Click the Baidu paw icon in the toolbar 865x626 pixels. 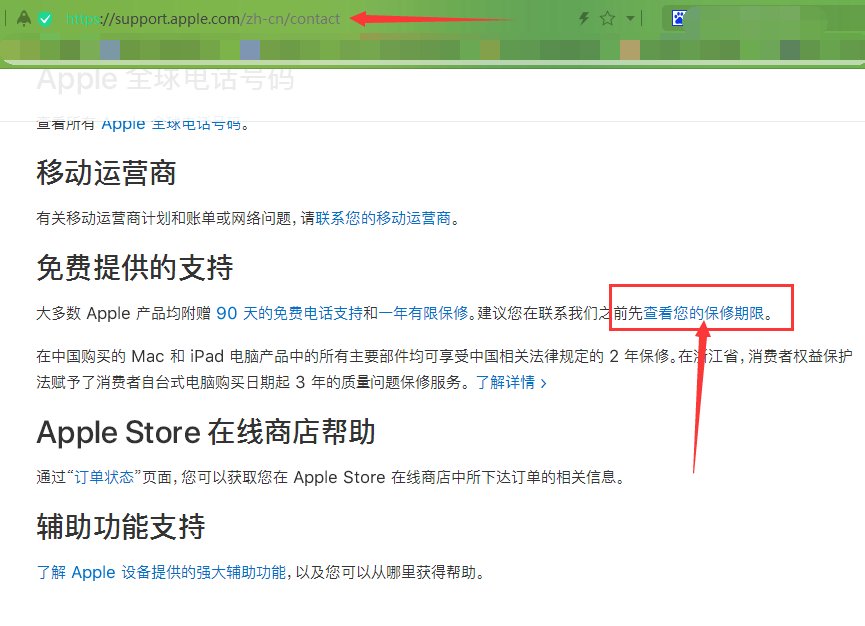(x=678, y=17)
